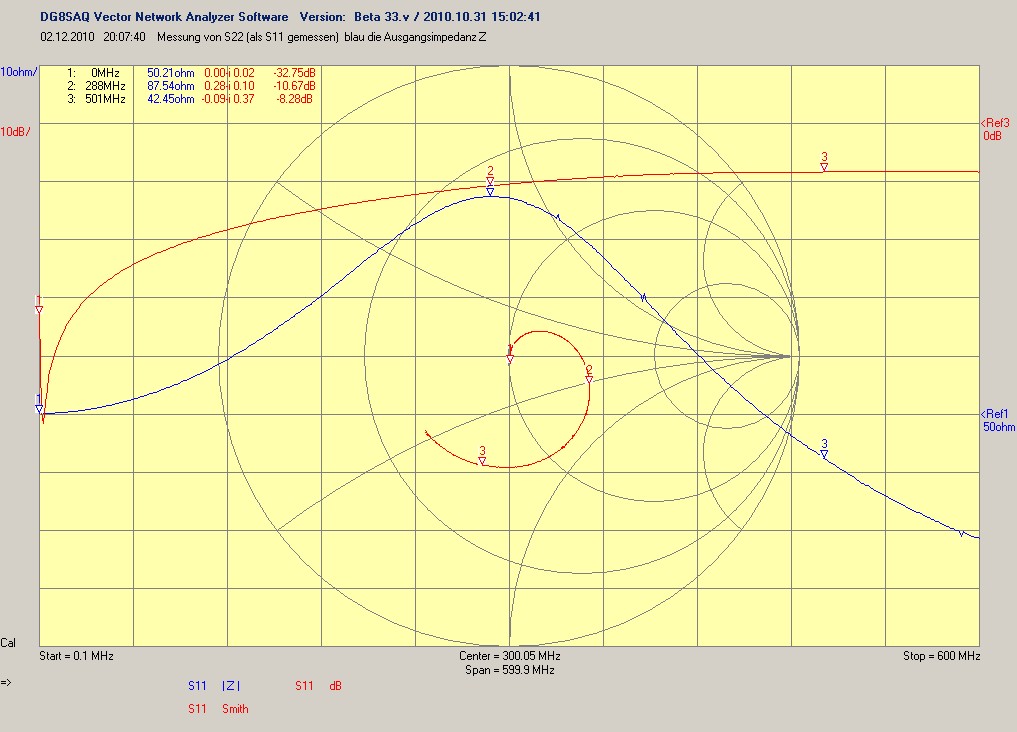Click the Stop = 600 MHz label
The image size is (1017, 732).
942,655
